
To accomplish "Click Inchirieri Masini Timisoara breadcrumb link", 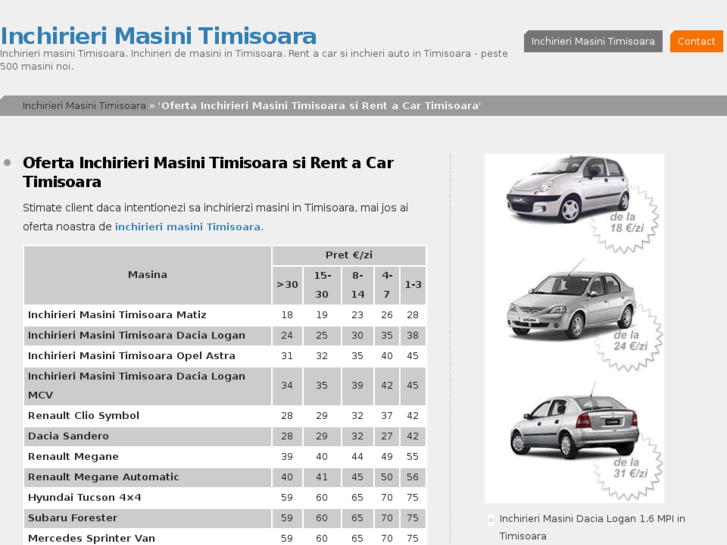I will 84,106.
